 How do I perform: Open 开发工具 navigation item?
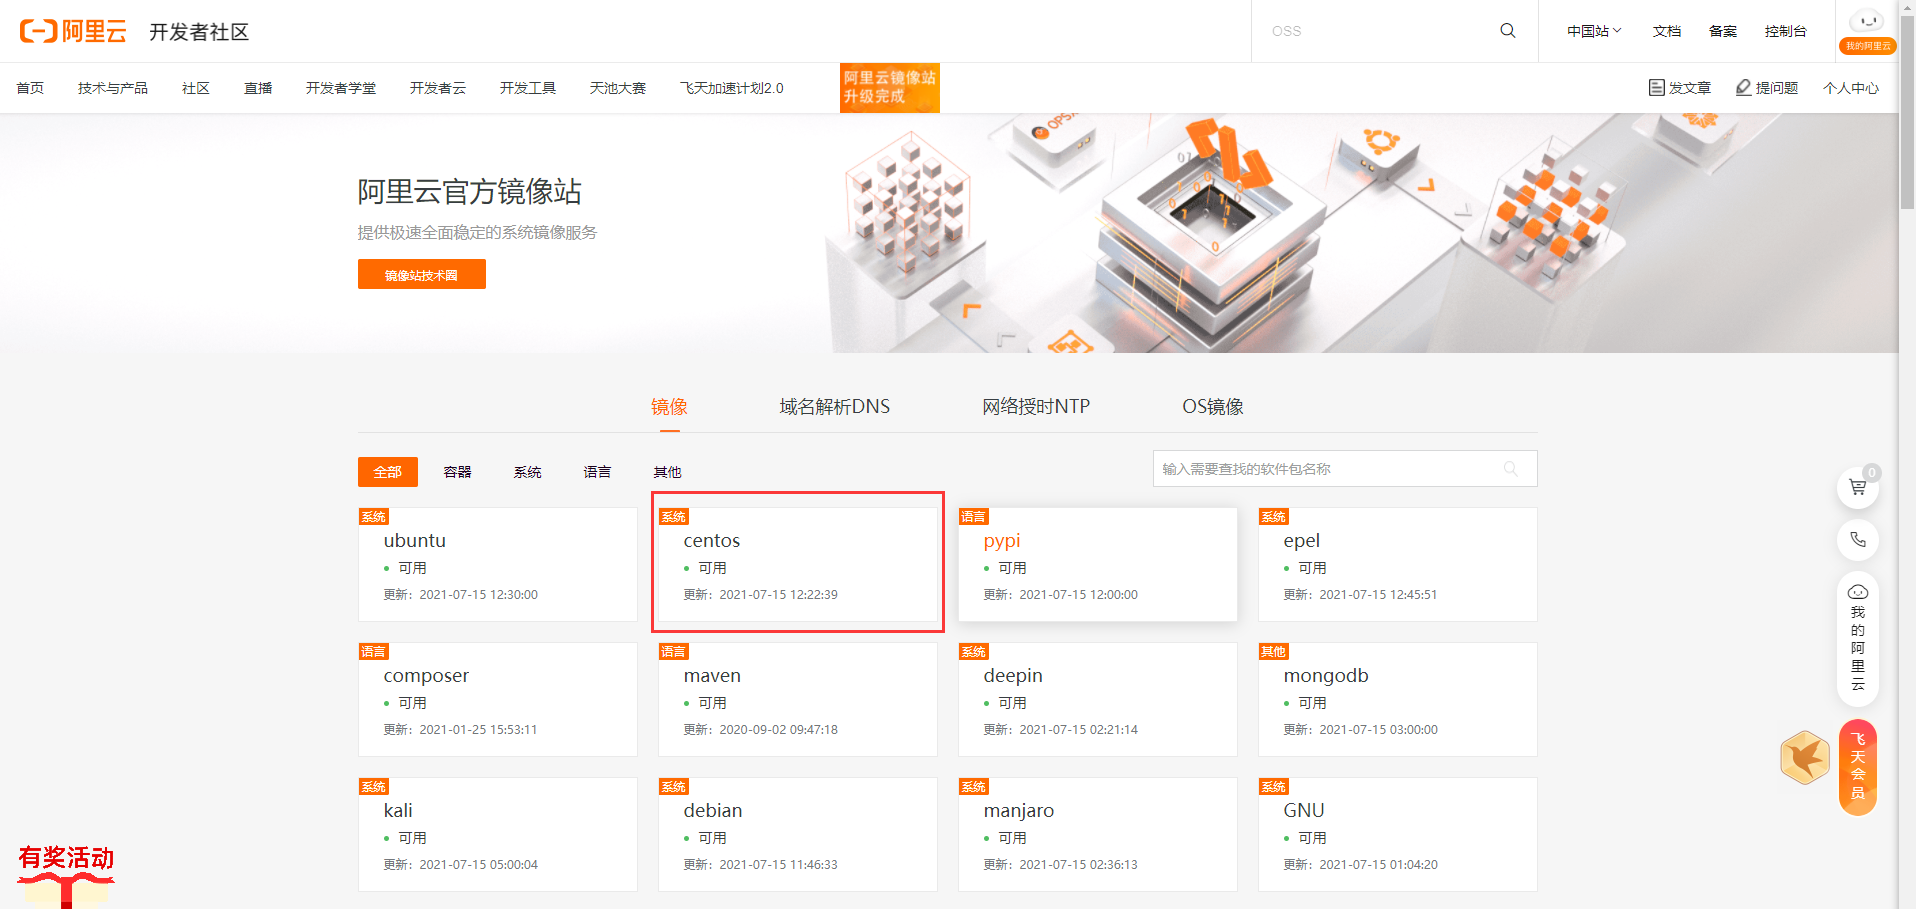[x=528, y=88]
